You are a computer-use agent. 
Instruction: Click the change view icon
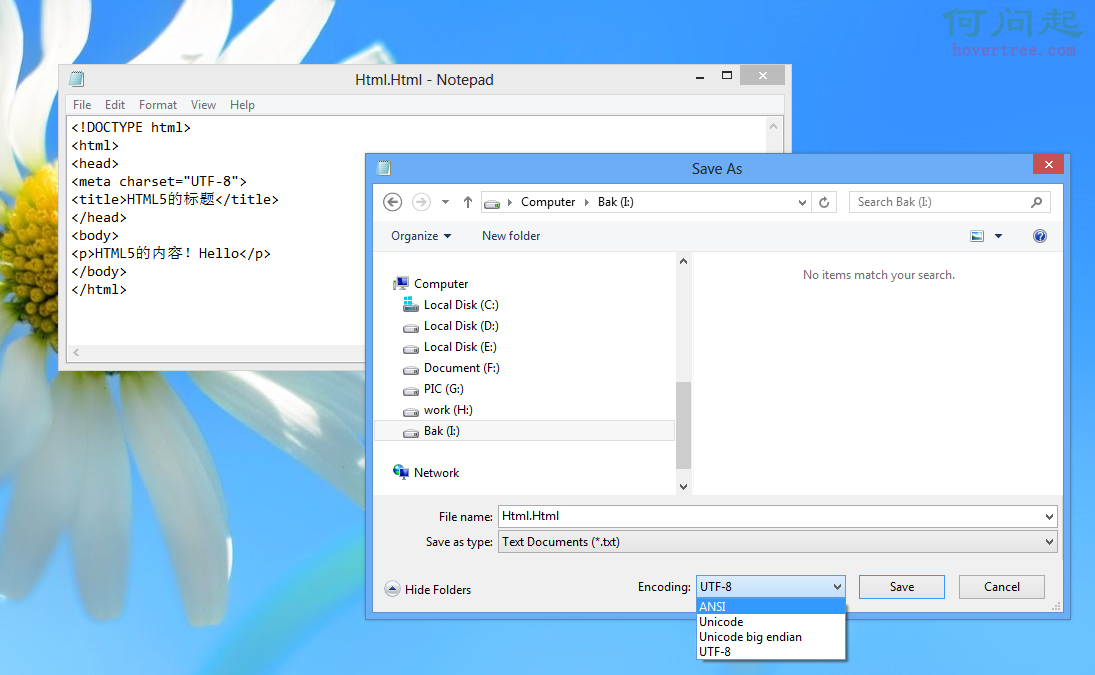click(977, 236)
